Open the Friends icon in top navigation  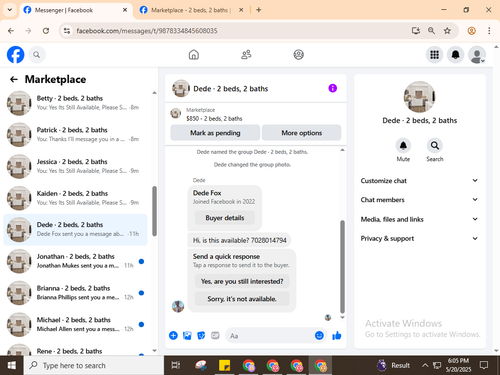246,54
